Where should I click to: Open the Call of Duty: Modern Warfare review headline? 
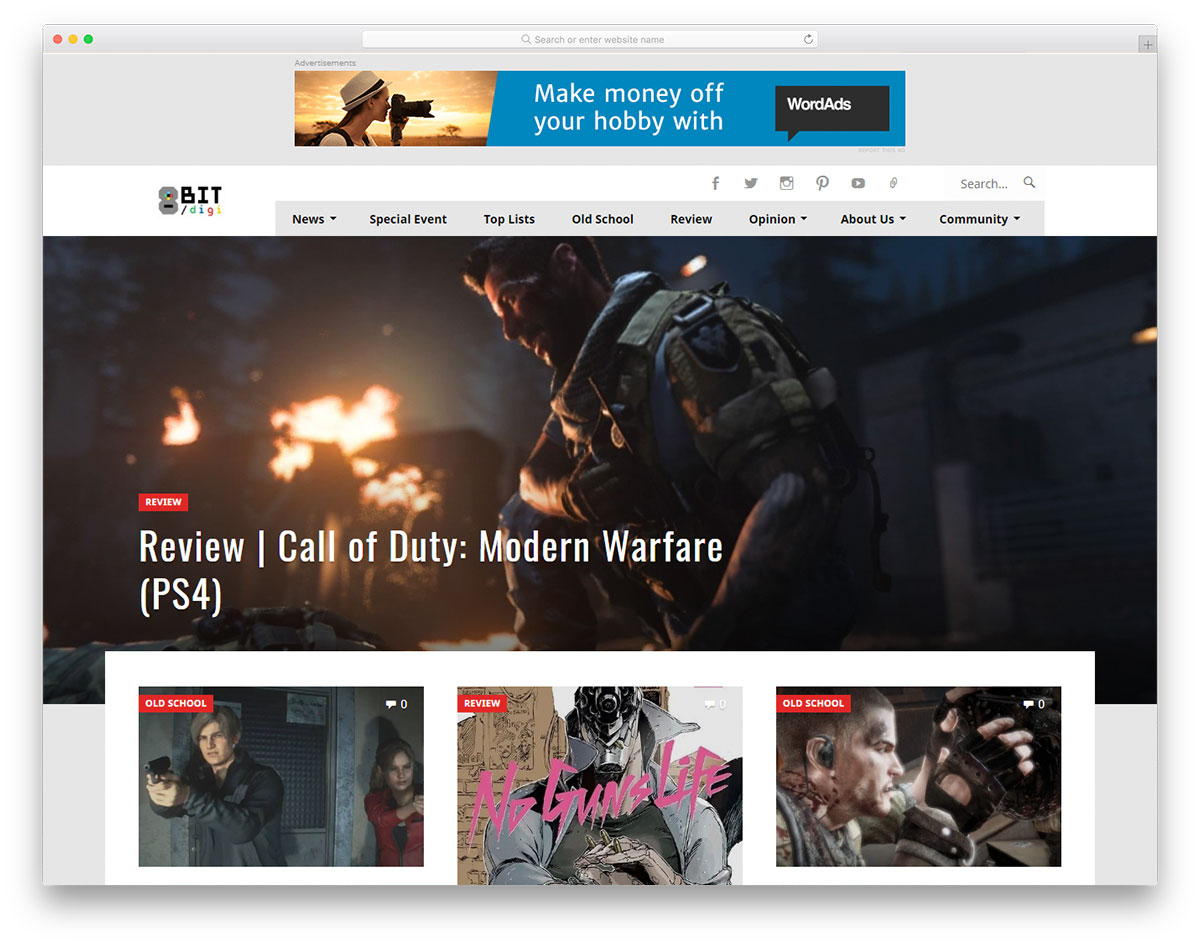431,570
